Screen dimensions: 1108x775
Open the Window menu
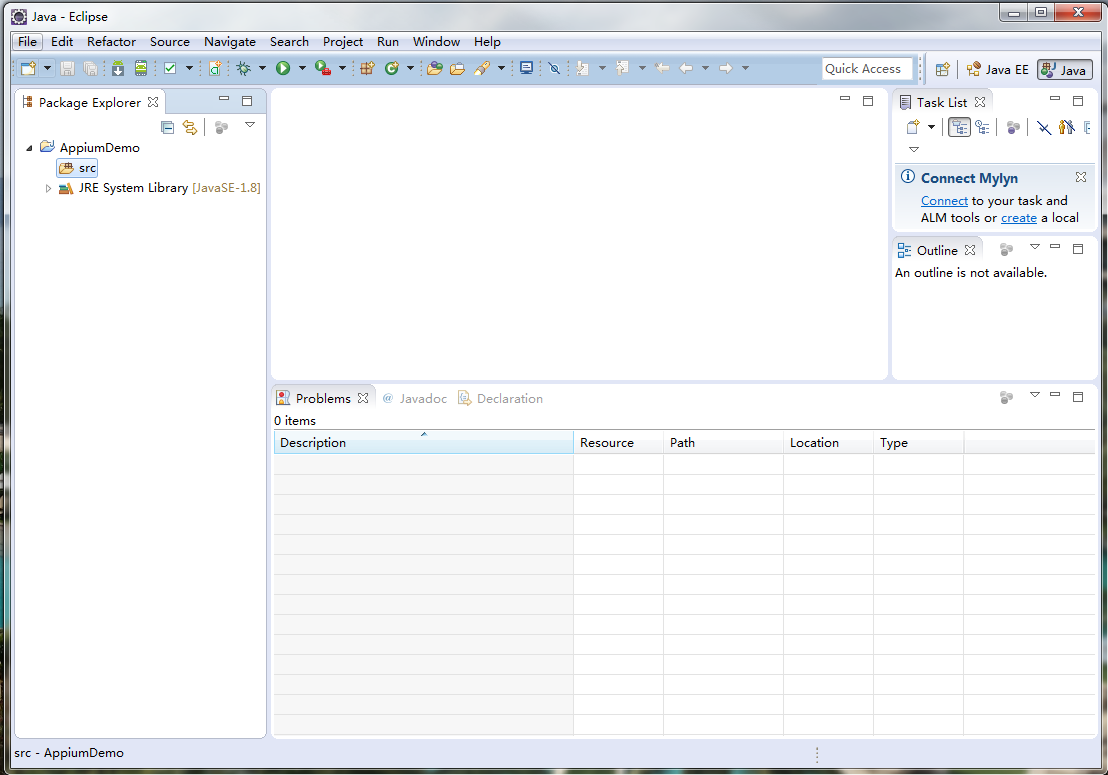(x=436, y=42)
